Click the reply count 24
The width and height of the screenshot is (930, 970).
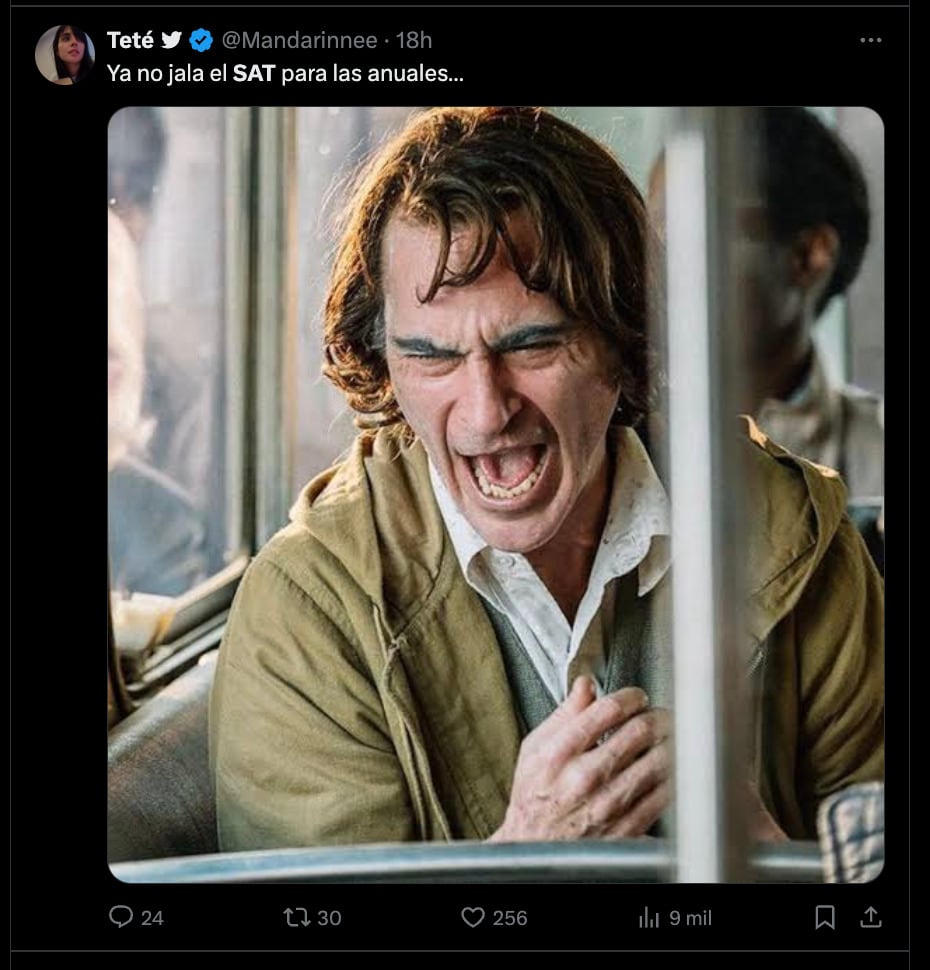tap(152, 918)
